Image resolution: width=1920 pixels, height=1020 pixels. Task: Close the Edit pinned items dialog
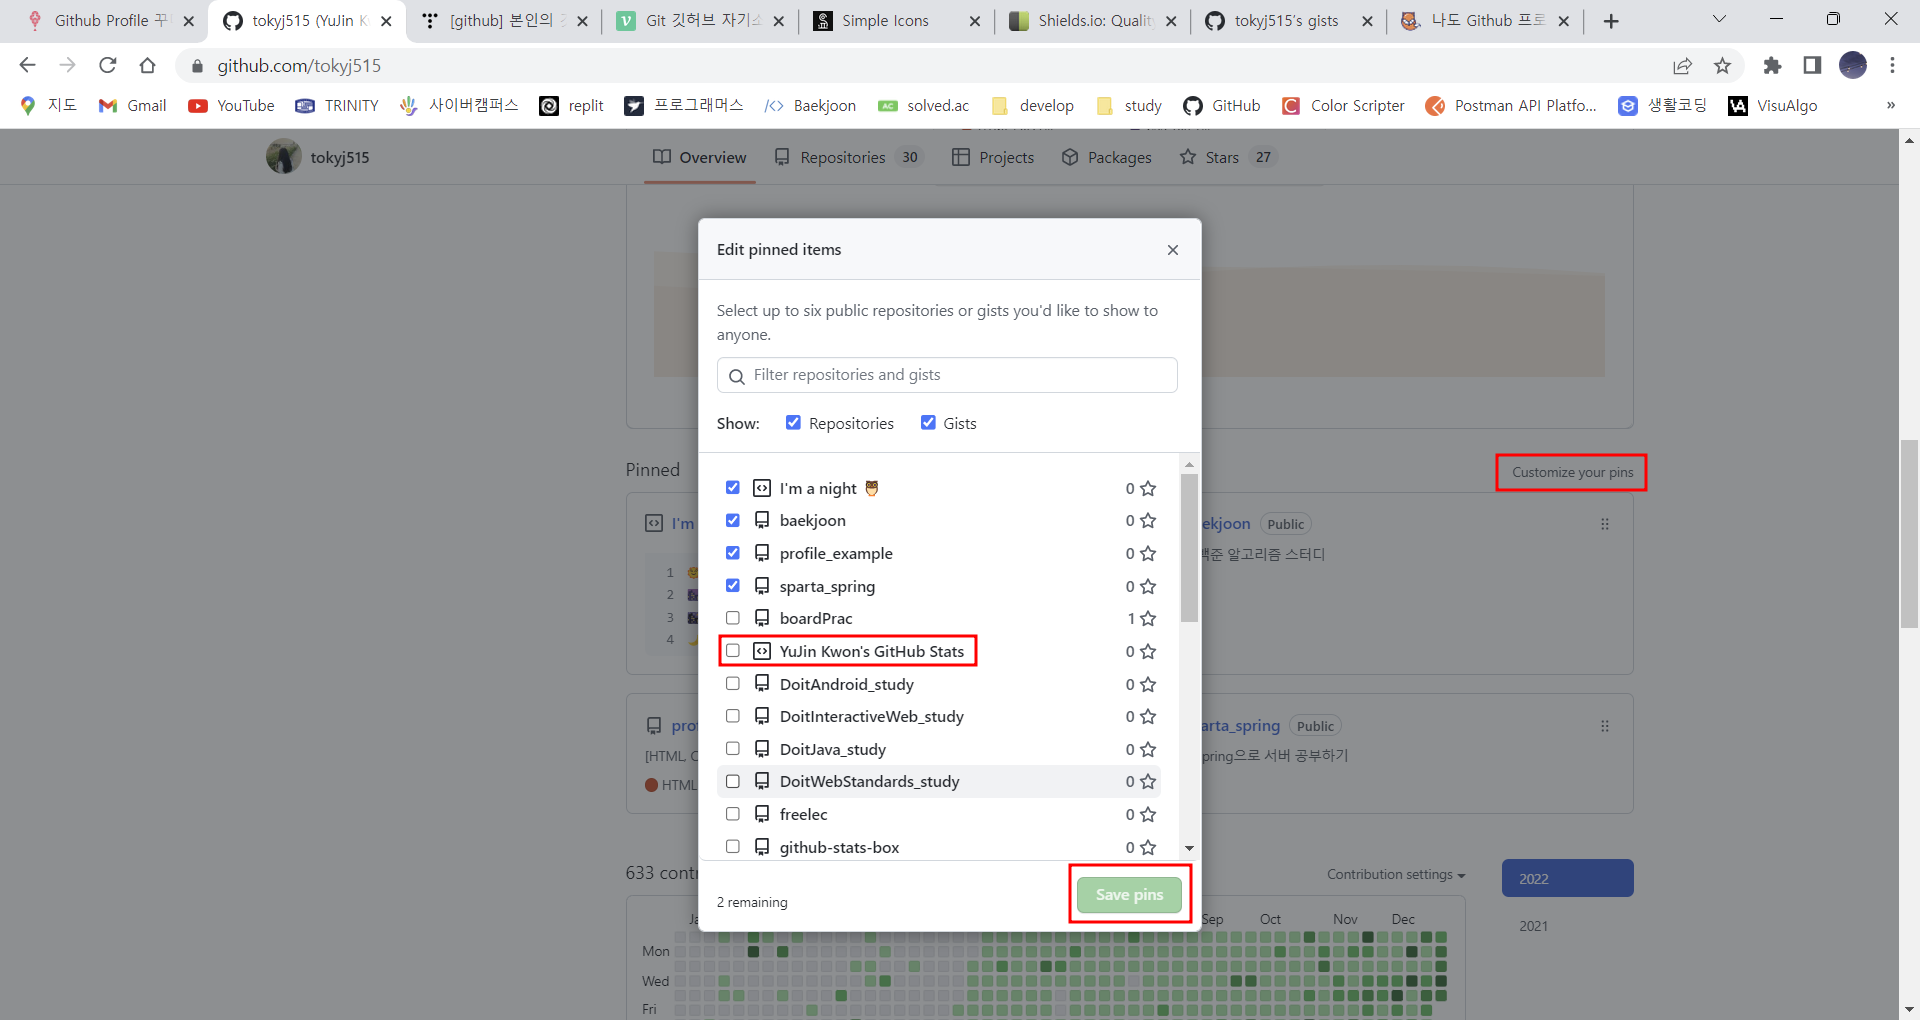click(x=1173, y=250)
